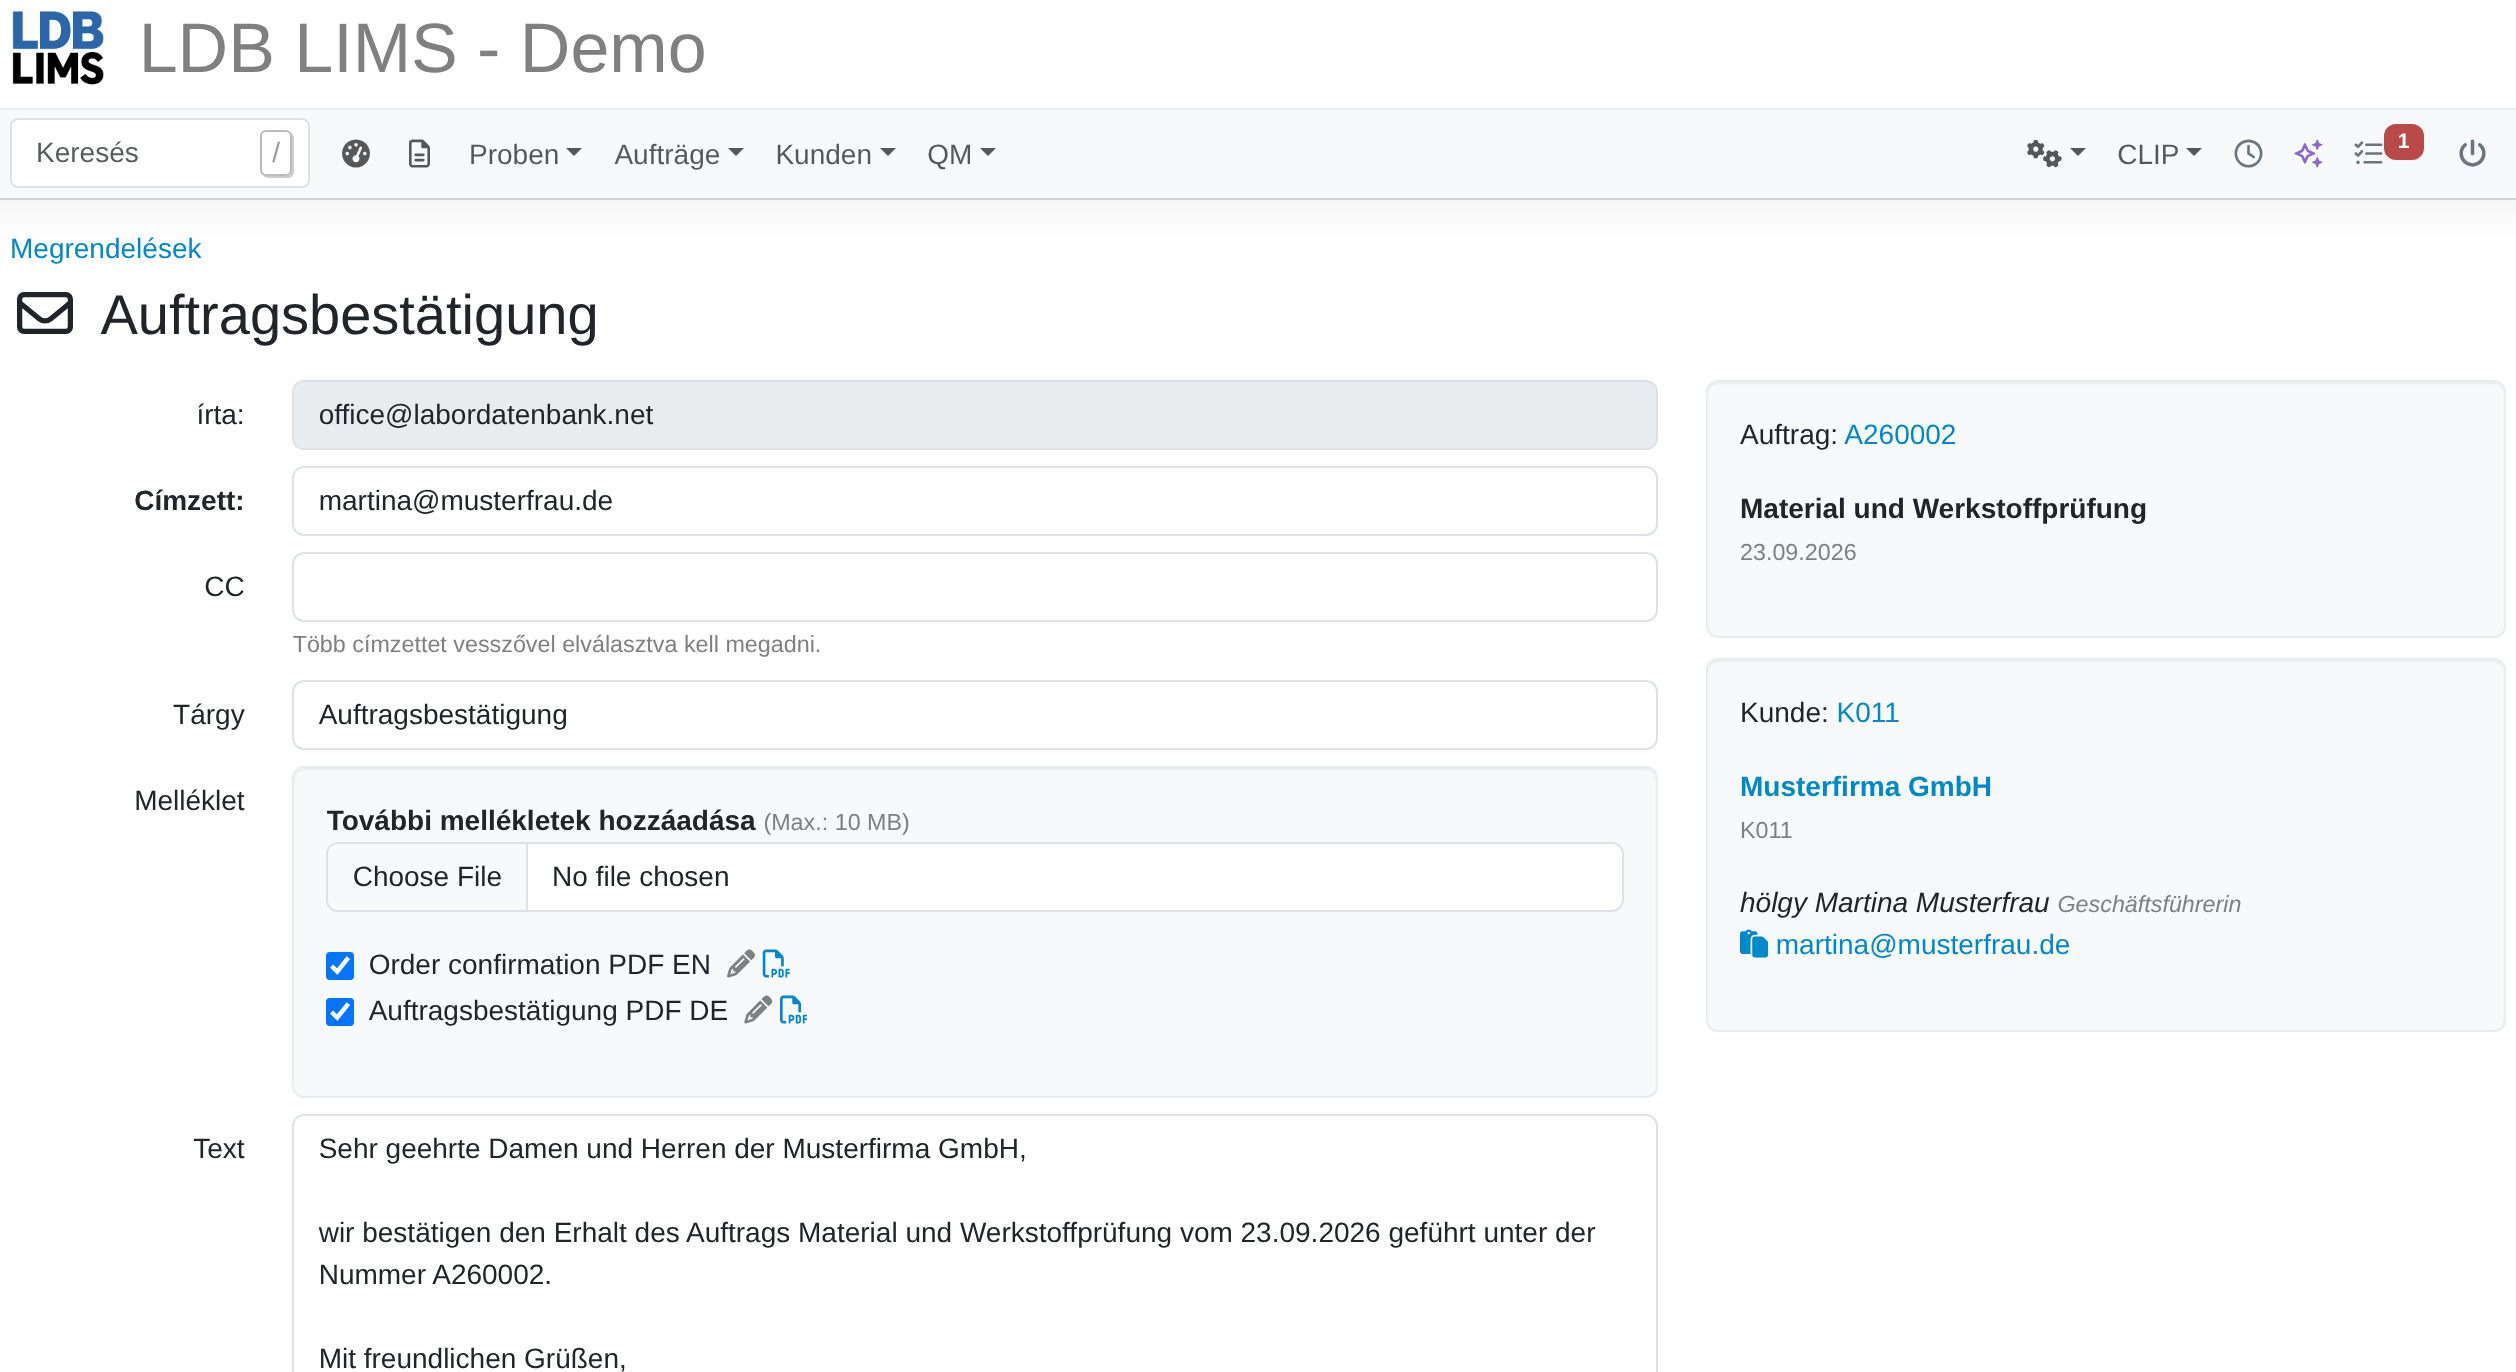Screen dimensions: 2516x1372
Task: Copy martina@musterfrau.de via clipboard icon
Action: (1753, 944)
